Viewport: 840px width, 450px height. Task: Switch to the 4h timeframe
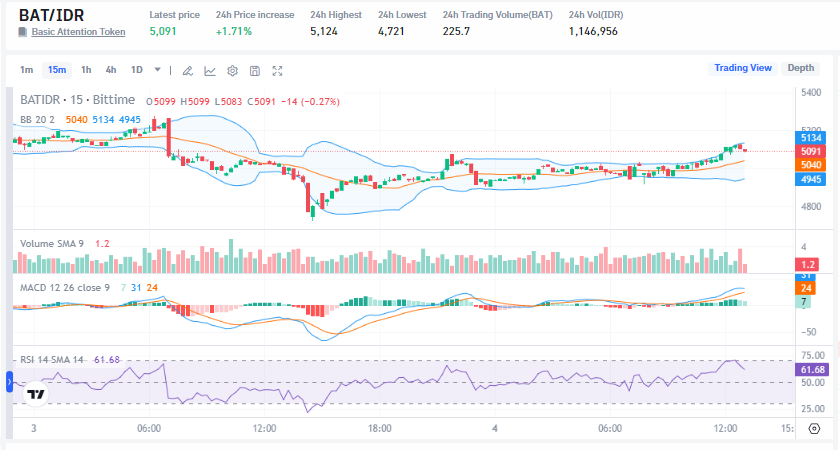pyautogui.click(x=111, y=70)
